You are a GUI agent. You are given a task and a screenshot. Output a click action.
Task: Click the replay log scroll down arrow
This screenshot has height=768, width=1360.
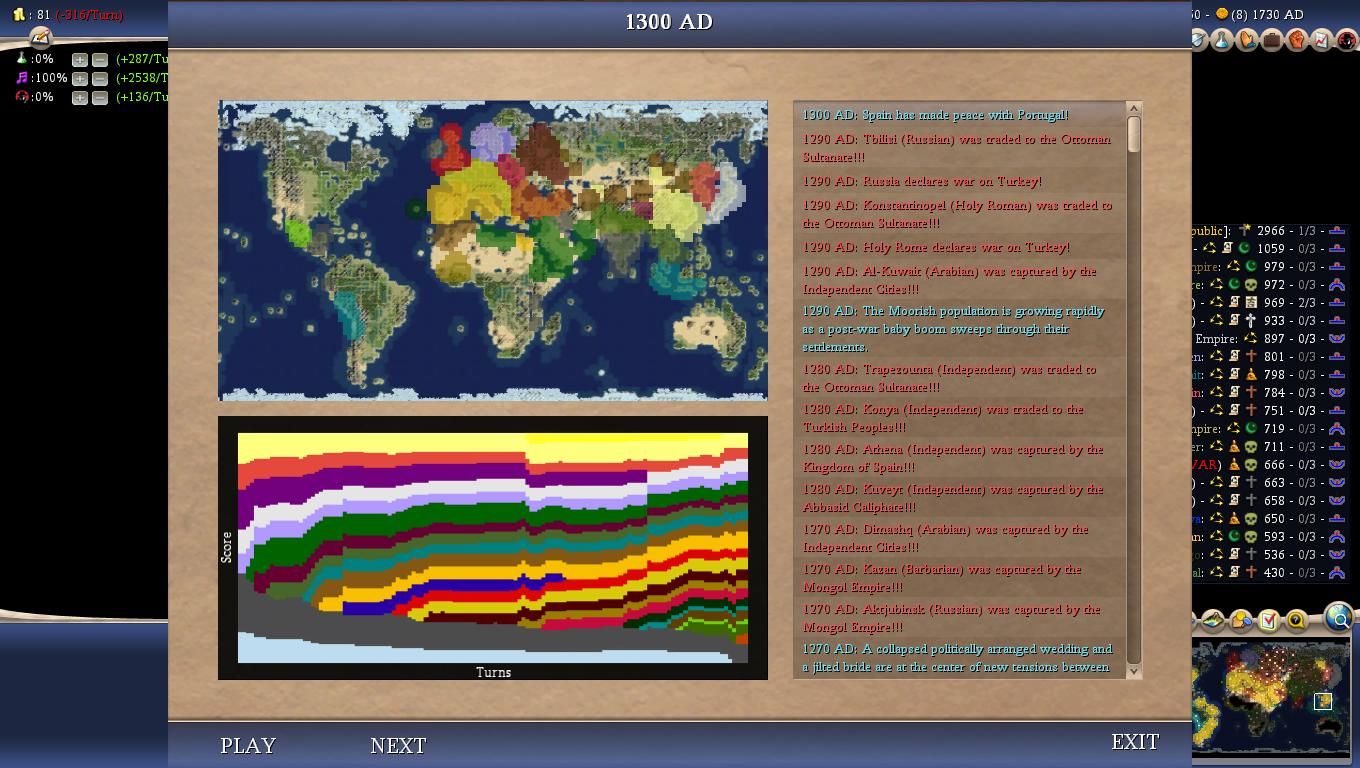pos(1134,672)
